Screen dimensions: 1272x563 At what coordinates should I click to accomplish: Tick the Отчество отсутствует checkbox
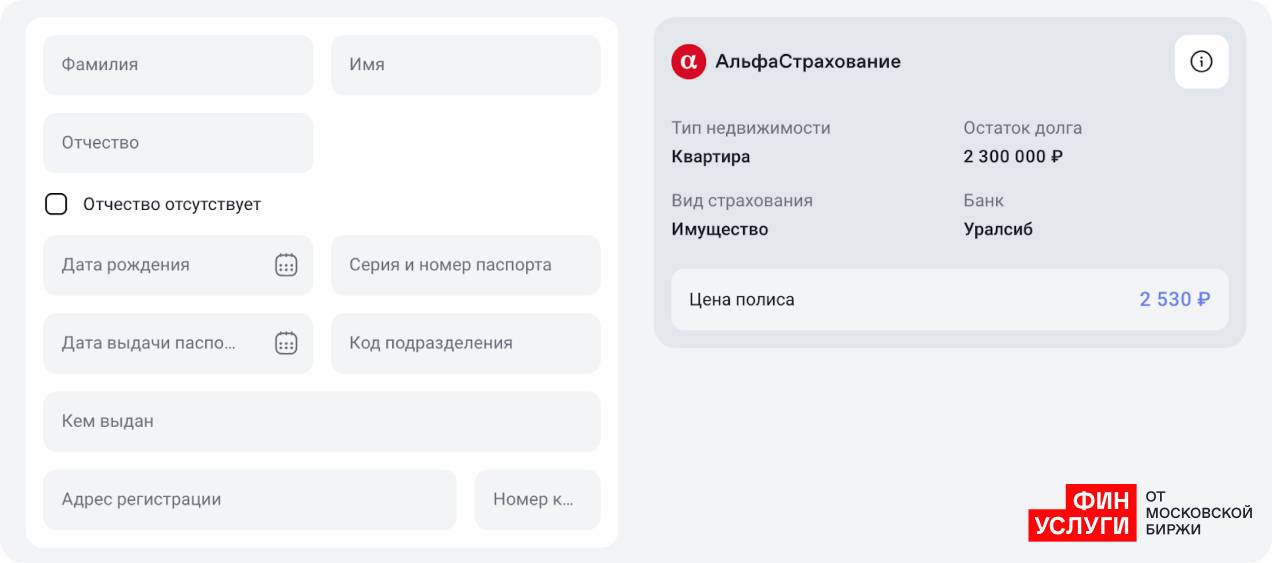pyautogui.click(x=57, y=204)
